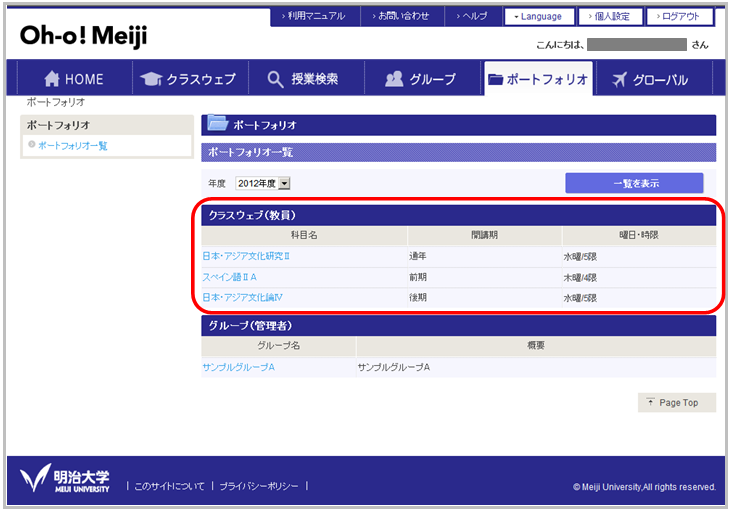Open ヘルプ link

(x=473, y=16)
